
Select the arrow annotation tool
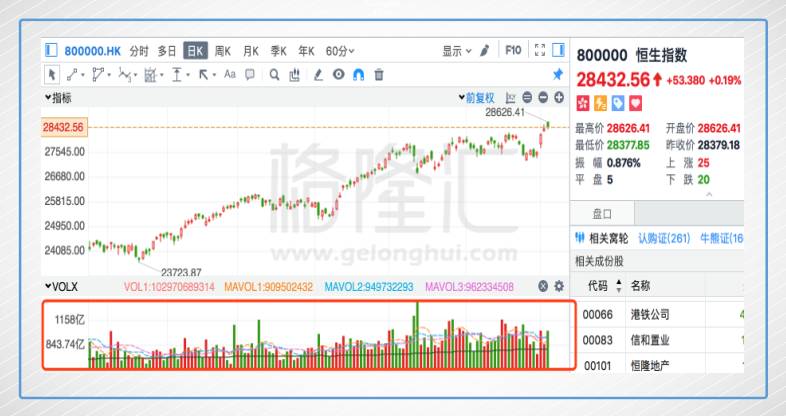[204, 75]
